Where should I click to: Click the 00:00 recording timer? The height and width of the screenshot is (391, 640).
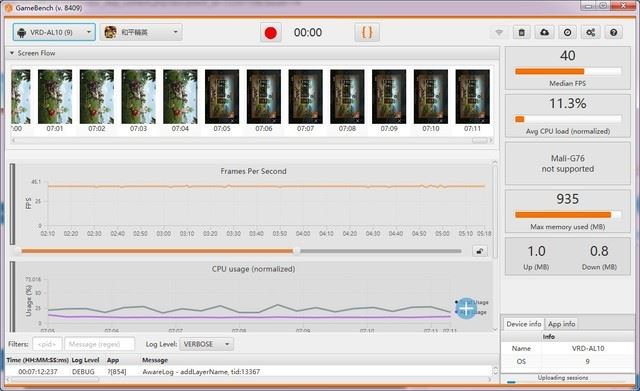308,33
